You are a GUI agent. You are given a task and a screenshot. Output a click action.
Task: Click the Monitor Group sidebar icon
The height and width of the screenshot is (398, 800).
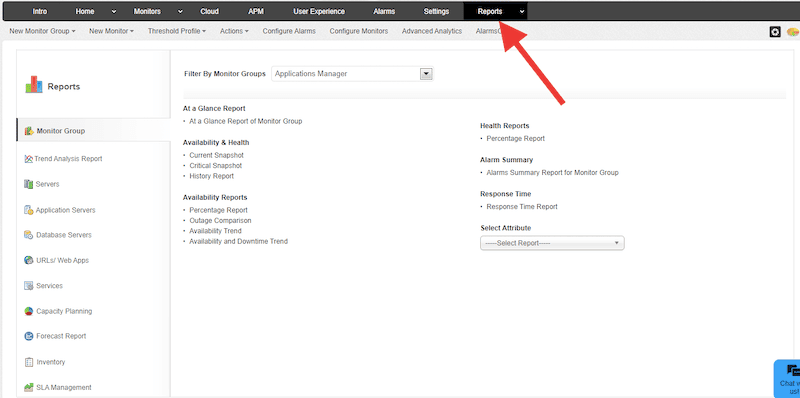pos(29,131)
